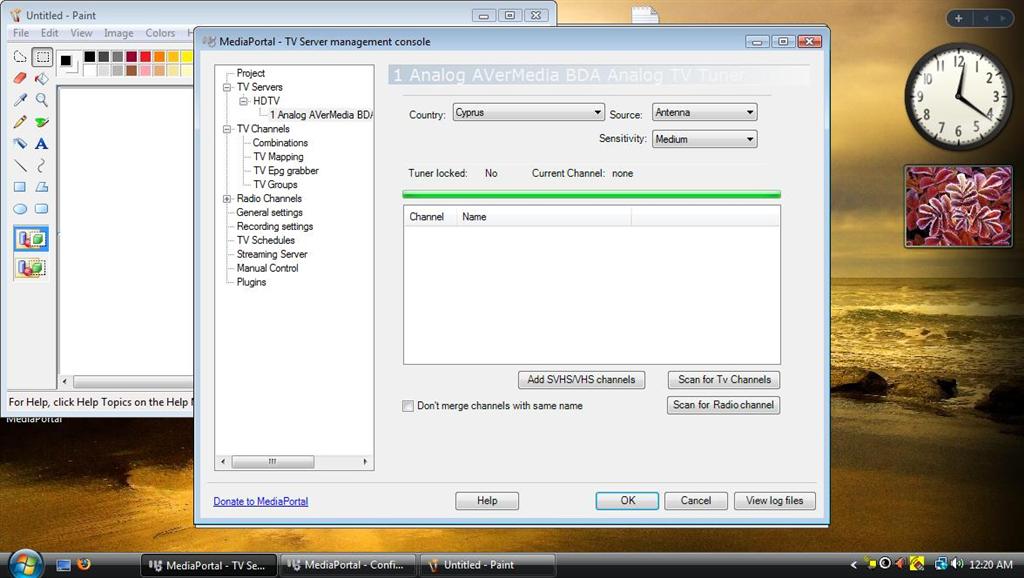Click the flower slideshow gadget thumbnail
Image resolution: width=1024 pixels, height=578 pixels.
coord(958,206)
